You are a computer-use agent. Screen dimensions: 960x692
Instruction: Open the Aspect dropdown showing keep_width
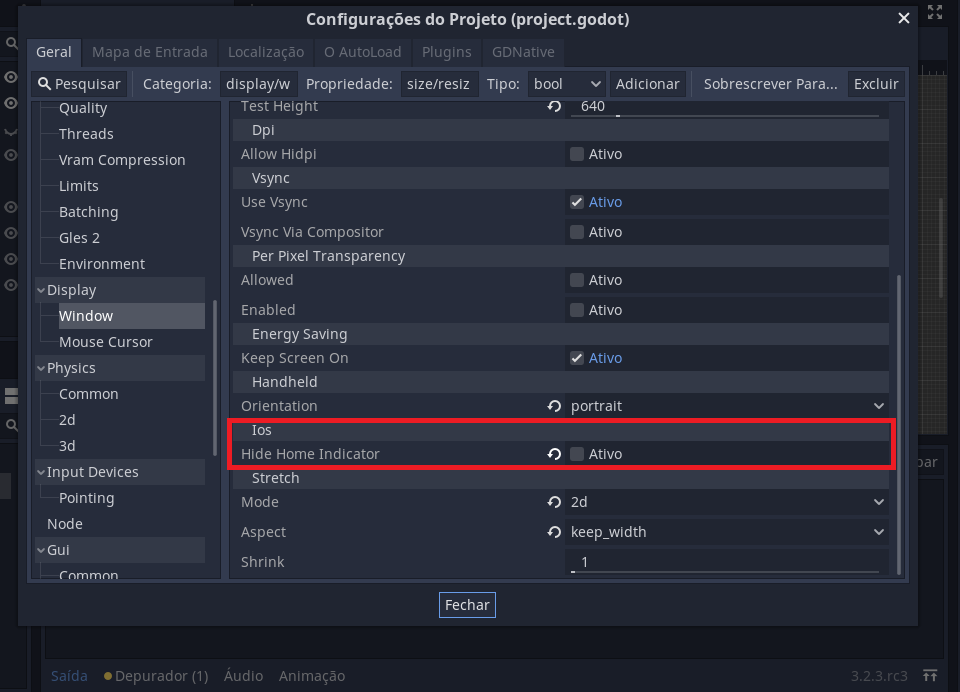(x=727, y=532)
